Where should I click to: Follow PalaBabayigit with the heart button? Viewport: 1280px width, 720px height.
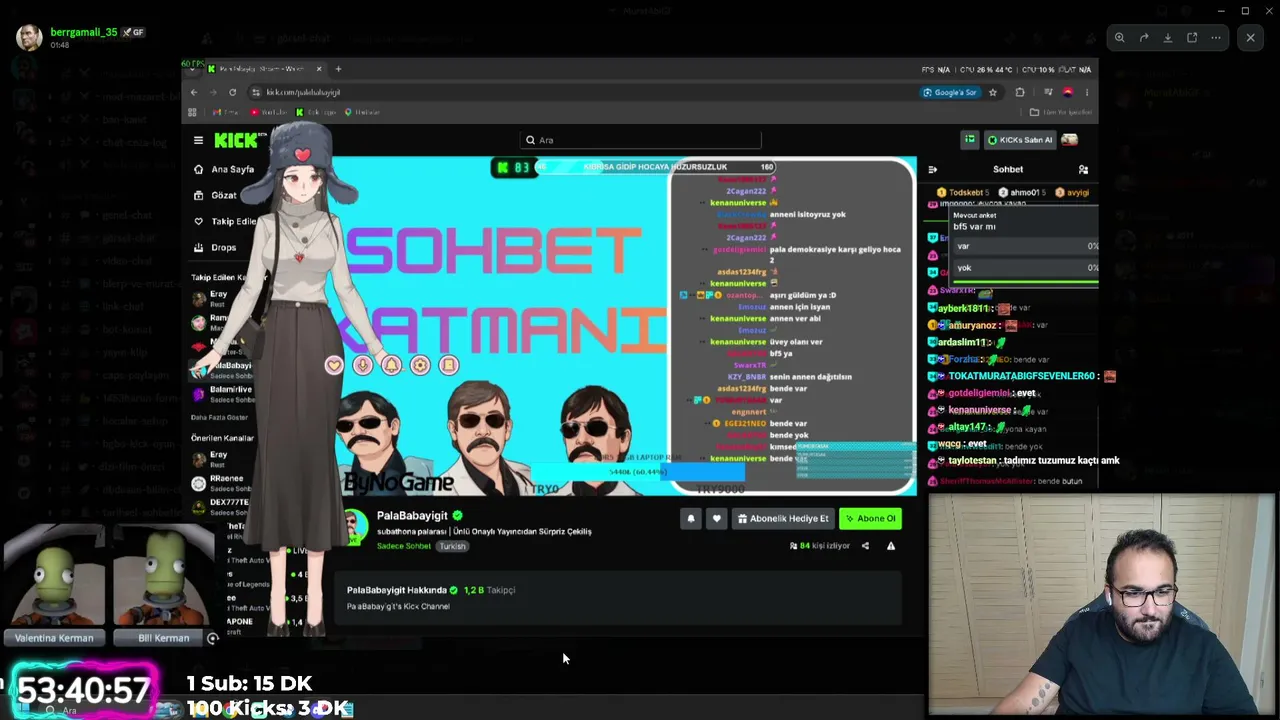tap(716, 518)
